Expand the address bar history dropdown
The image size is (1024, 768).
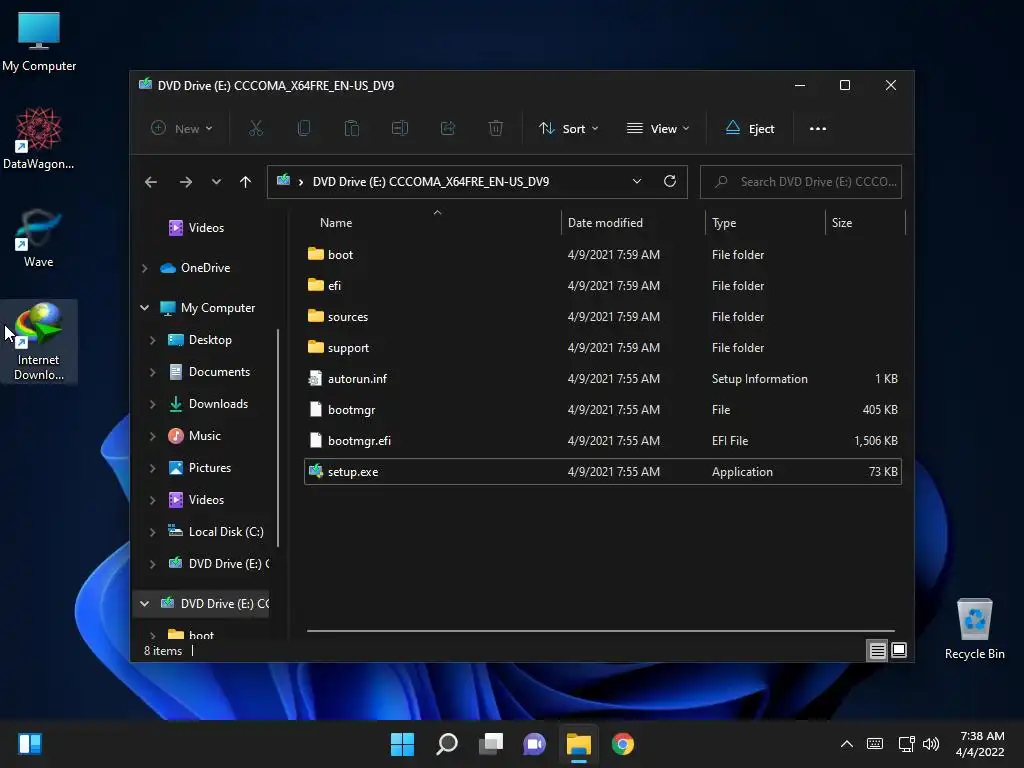point(637,182)
